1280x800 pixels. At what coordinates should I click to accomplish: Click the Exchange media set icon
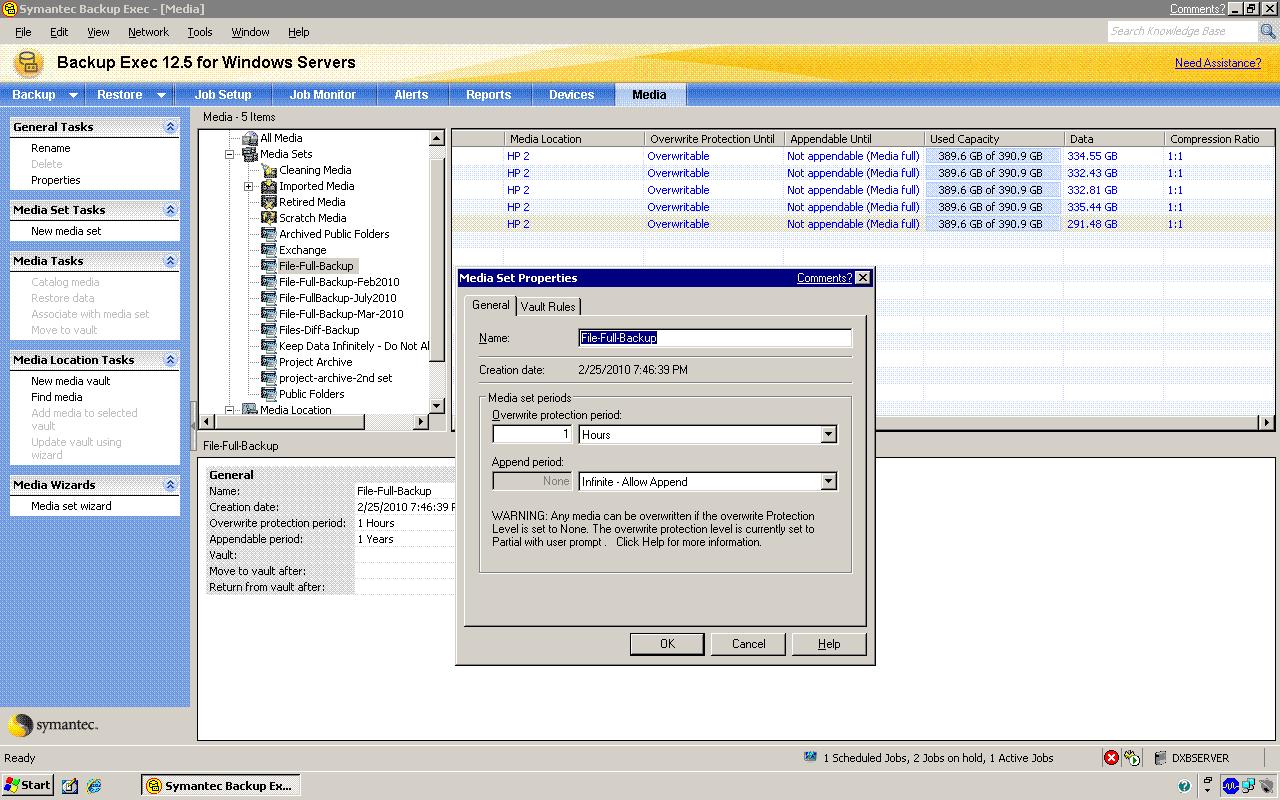(268, 250)
